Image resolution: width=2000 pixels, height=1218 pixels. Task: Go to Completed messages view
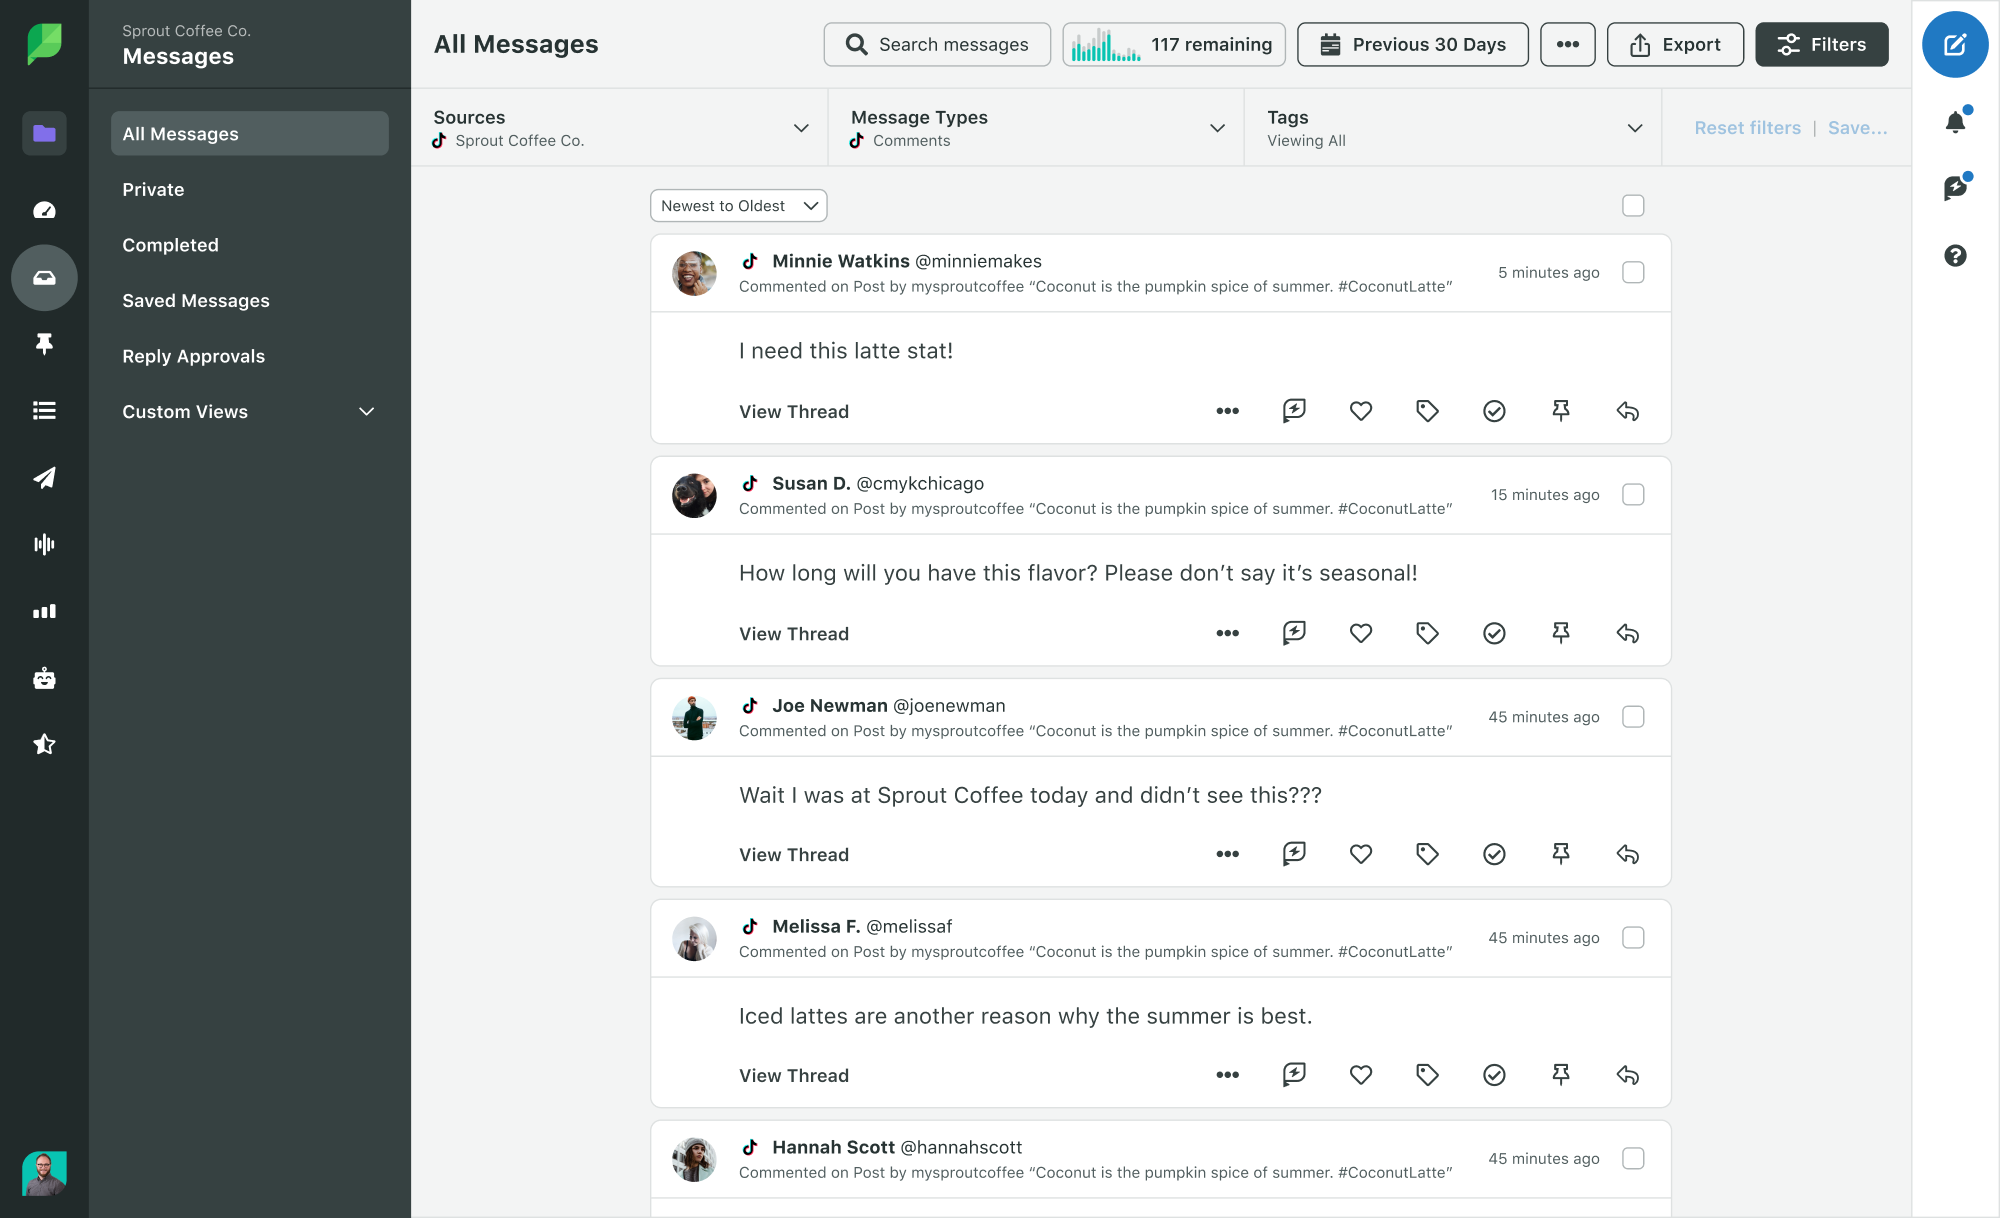click(170, 245)
